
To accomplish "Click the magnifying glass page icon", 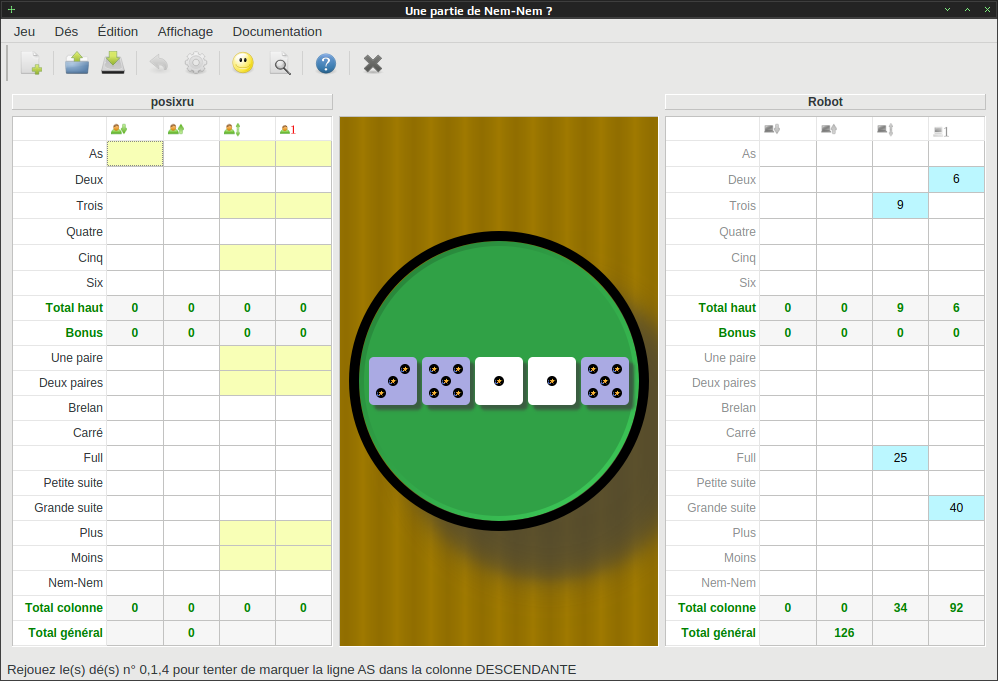I will (x=280, y=64).
